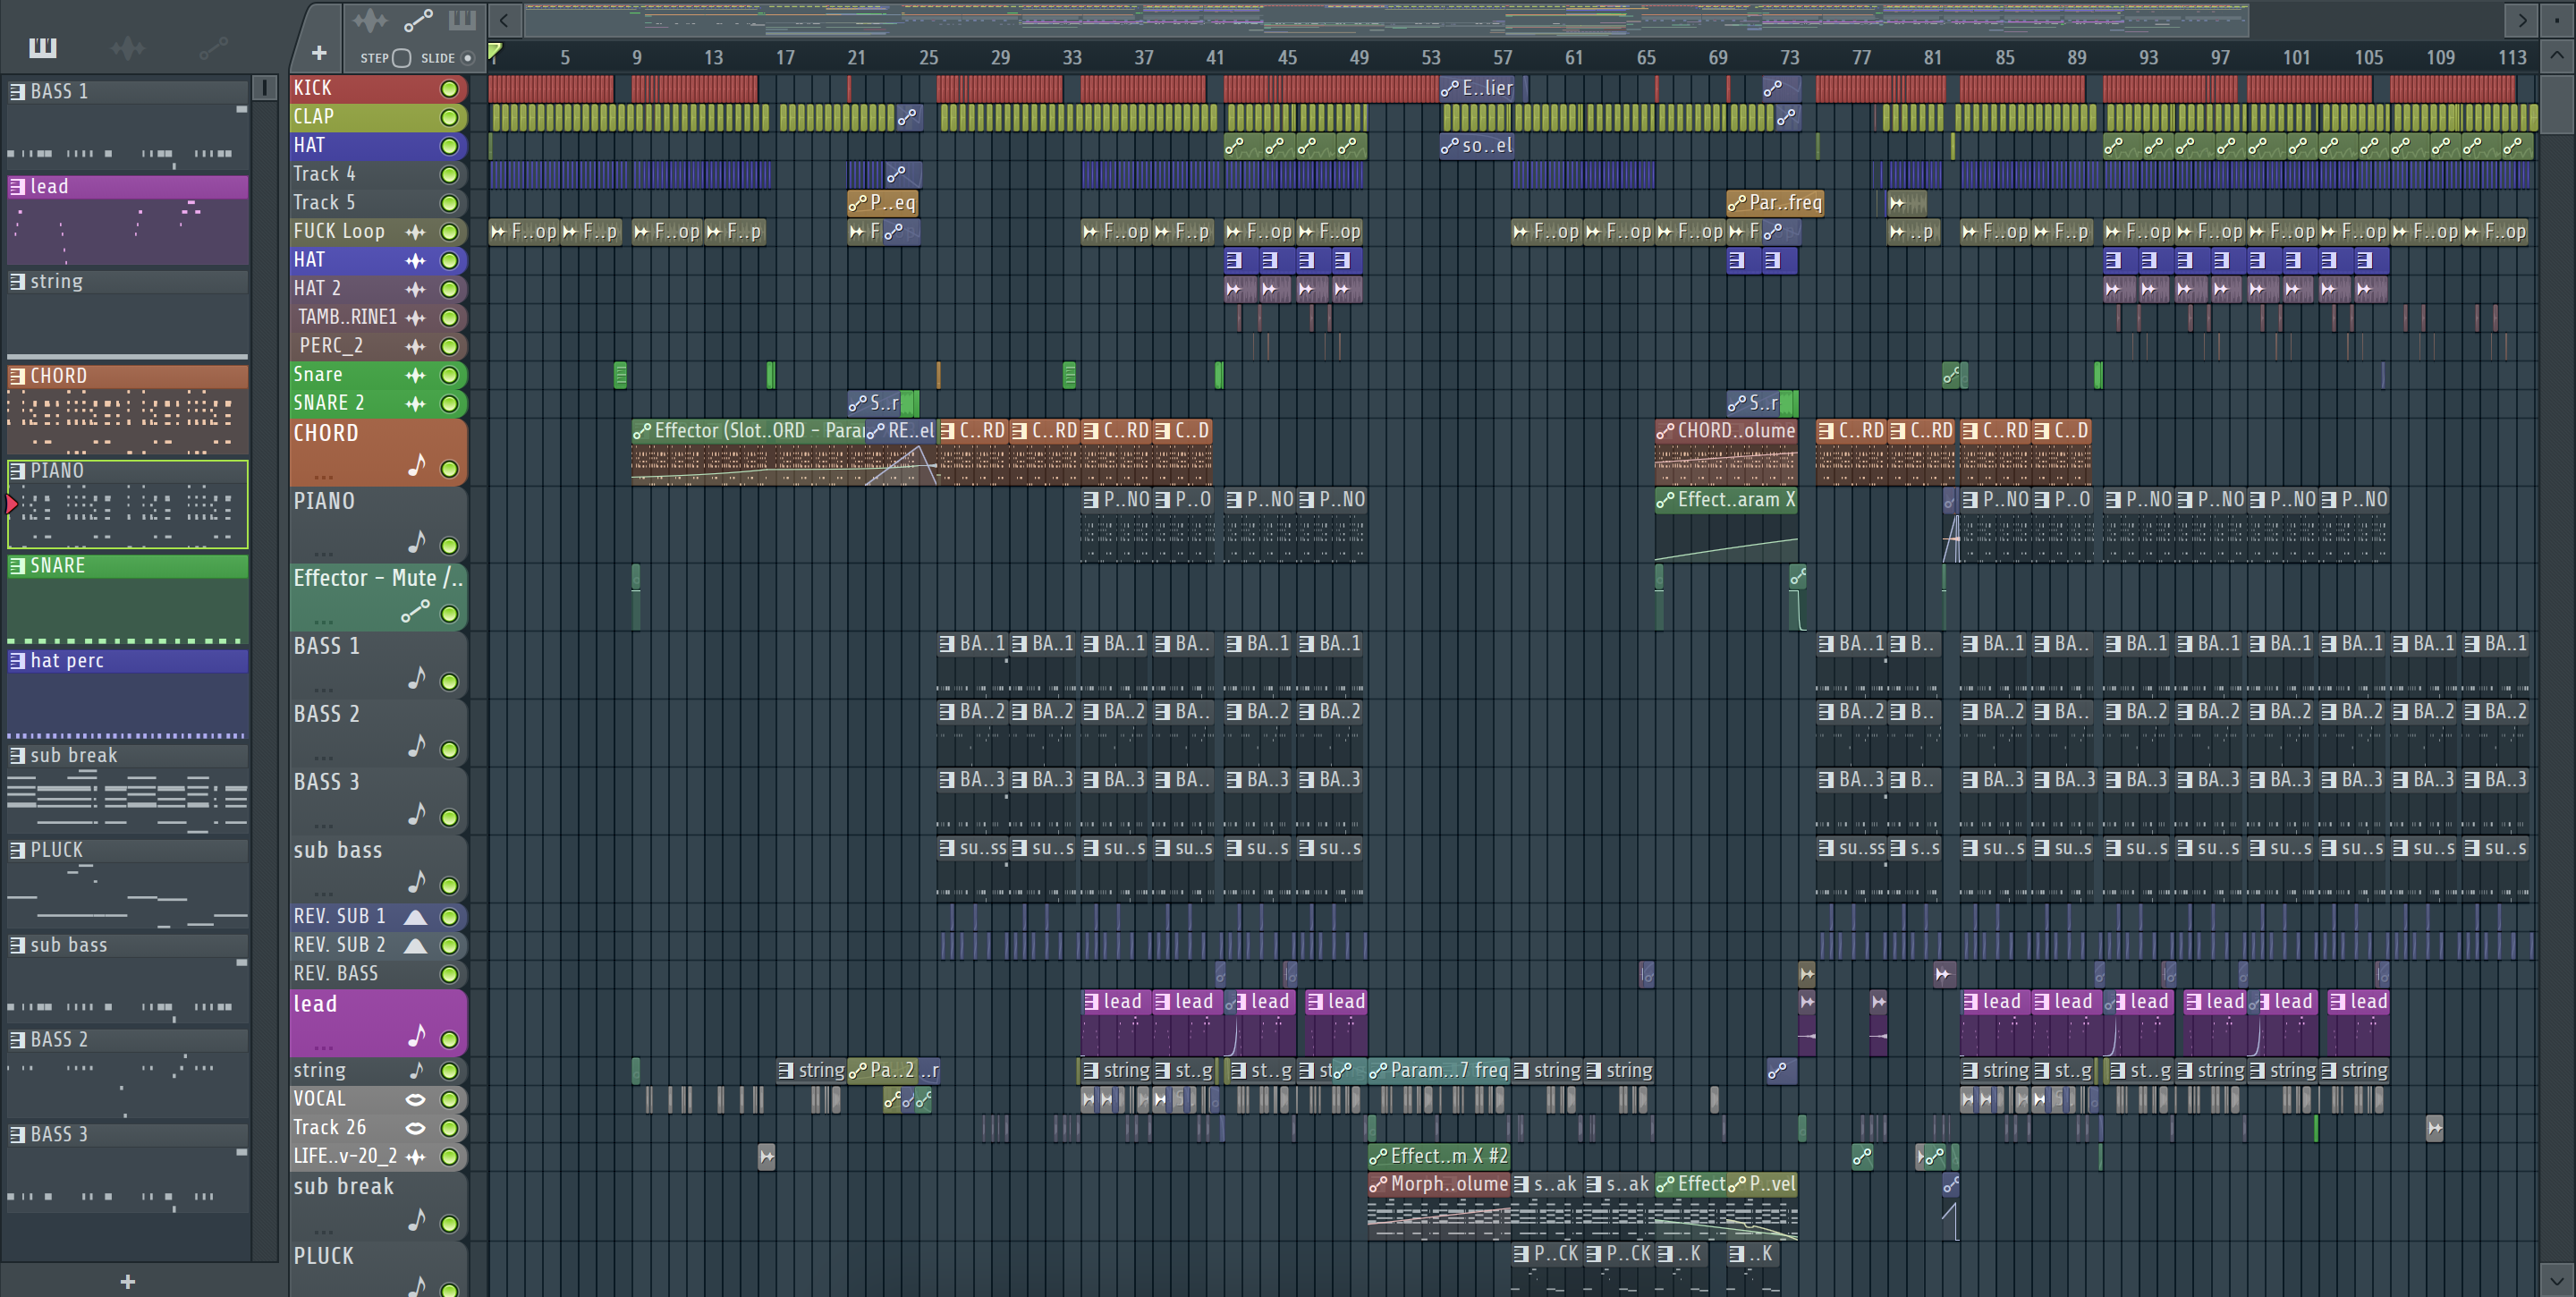This screenshot has width=2576, height=1297.
Task: Click the vertical scrollbar down arrow
Action: tap(2557, 1279)
